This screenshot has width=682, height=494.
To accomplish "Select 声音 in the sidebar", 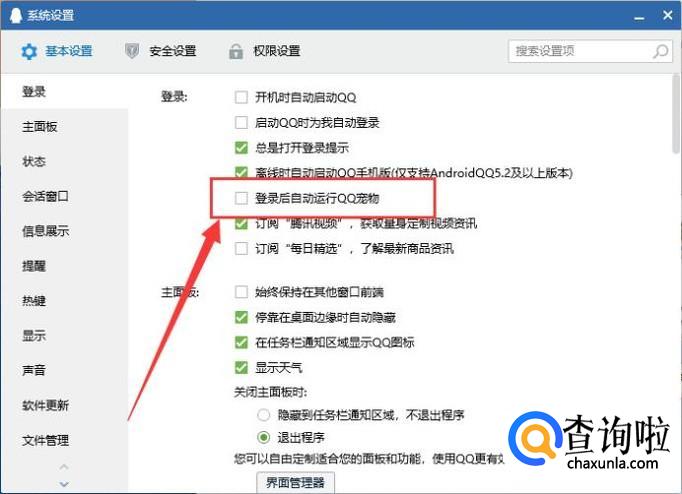I will (x=64, y=370).
